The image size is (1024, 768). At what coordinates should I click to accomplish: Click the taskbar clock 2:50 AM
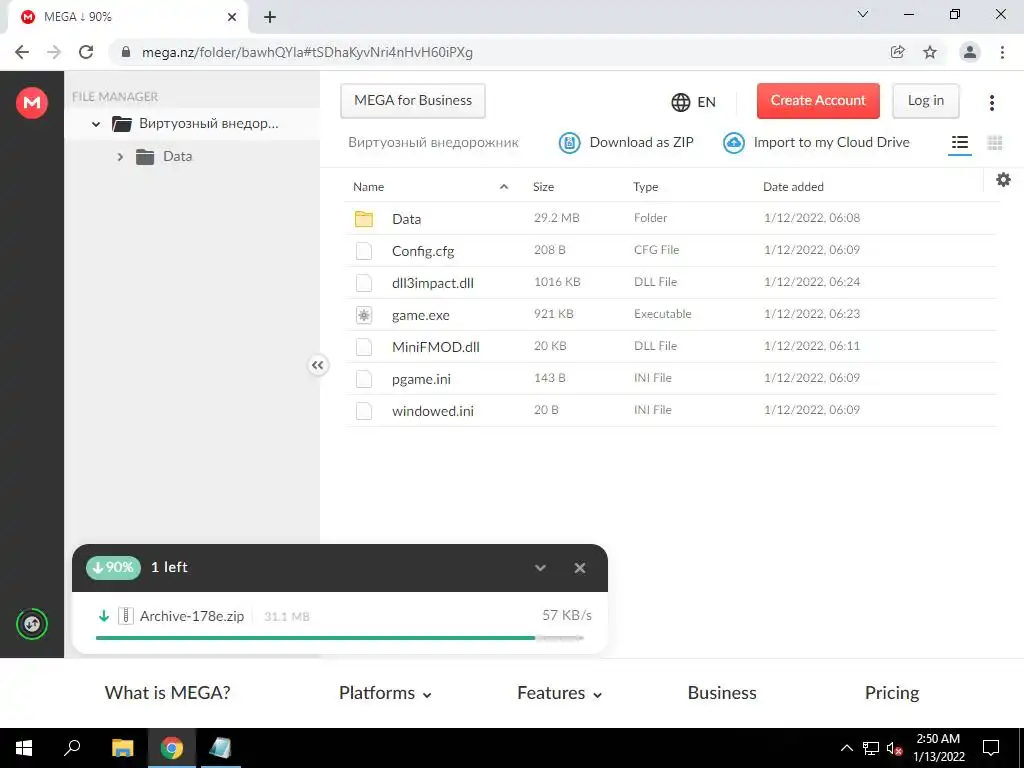click(x=938, y=748)
